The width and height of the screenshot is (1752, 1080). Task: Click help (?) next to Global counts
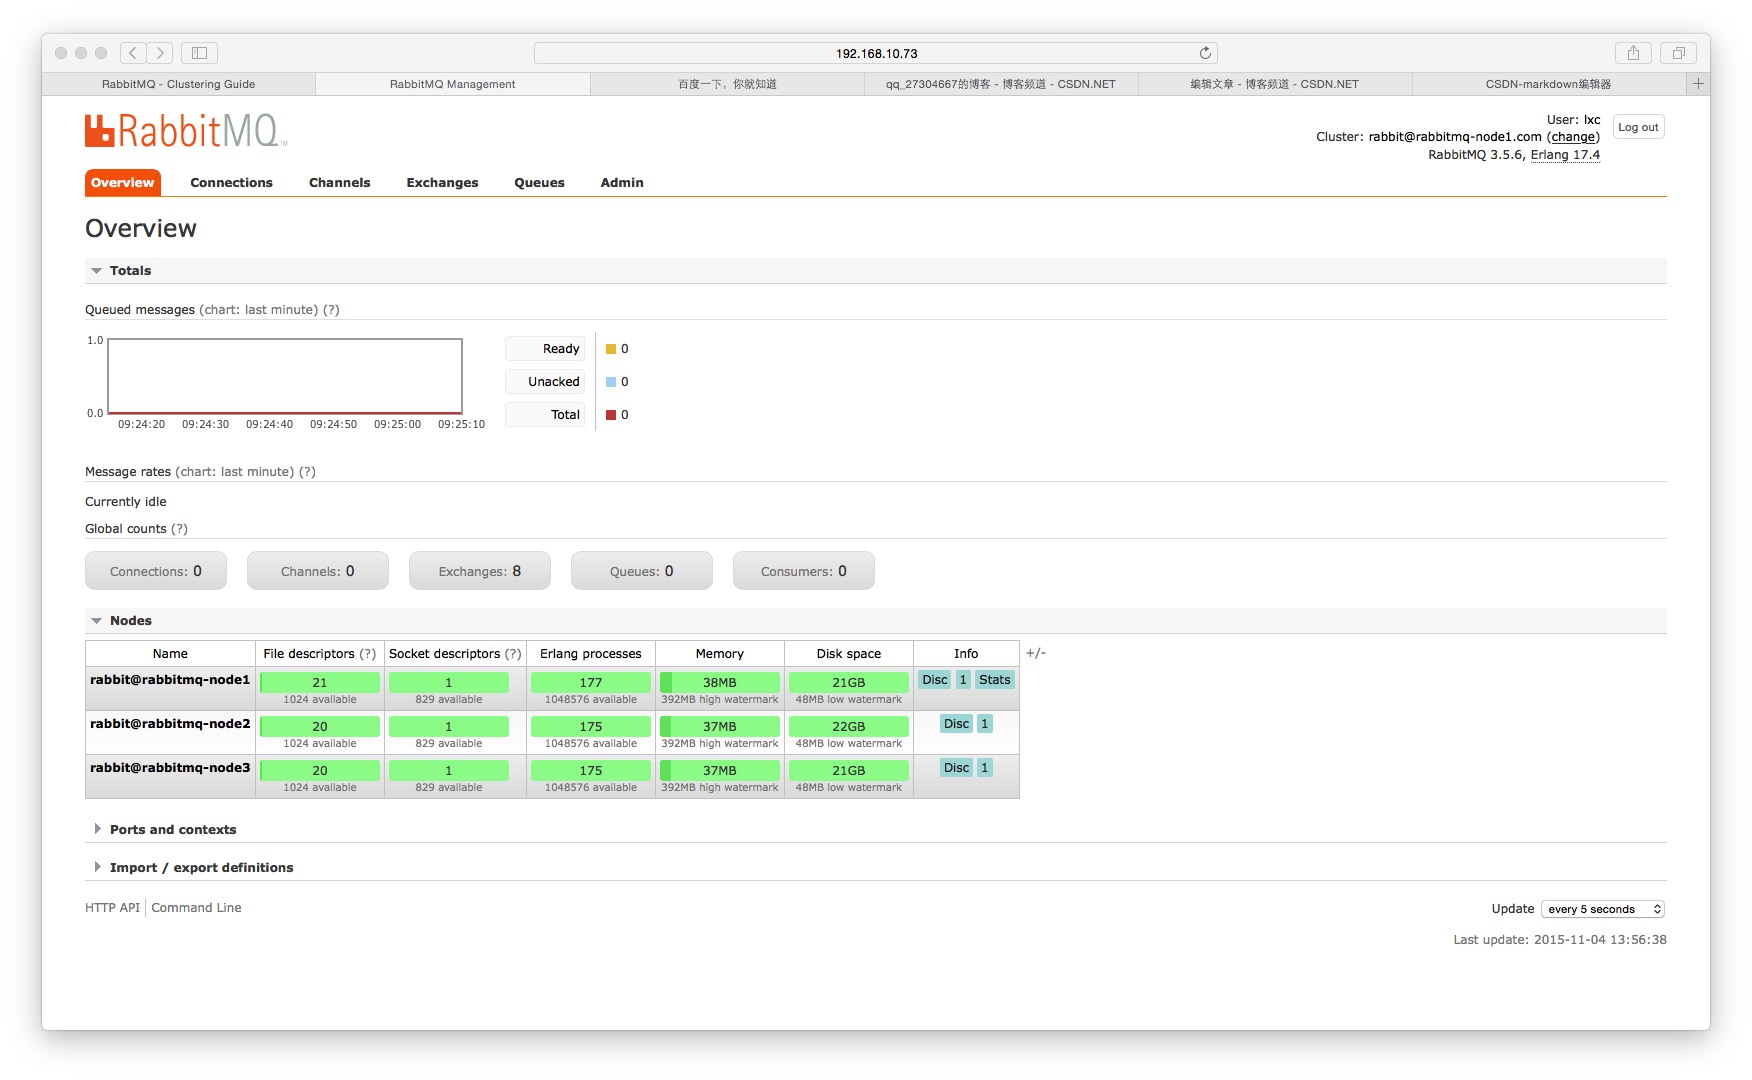click(x=179, y=529)
